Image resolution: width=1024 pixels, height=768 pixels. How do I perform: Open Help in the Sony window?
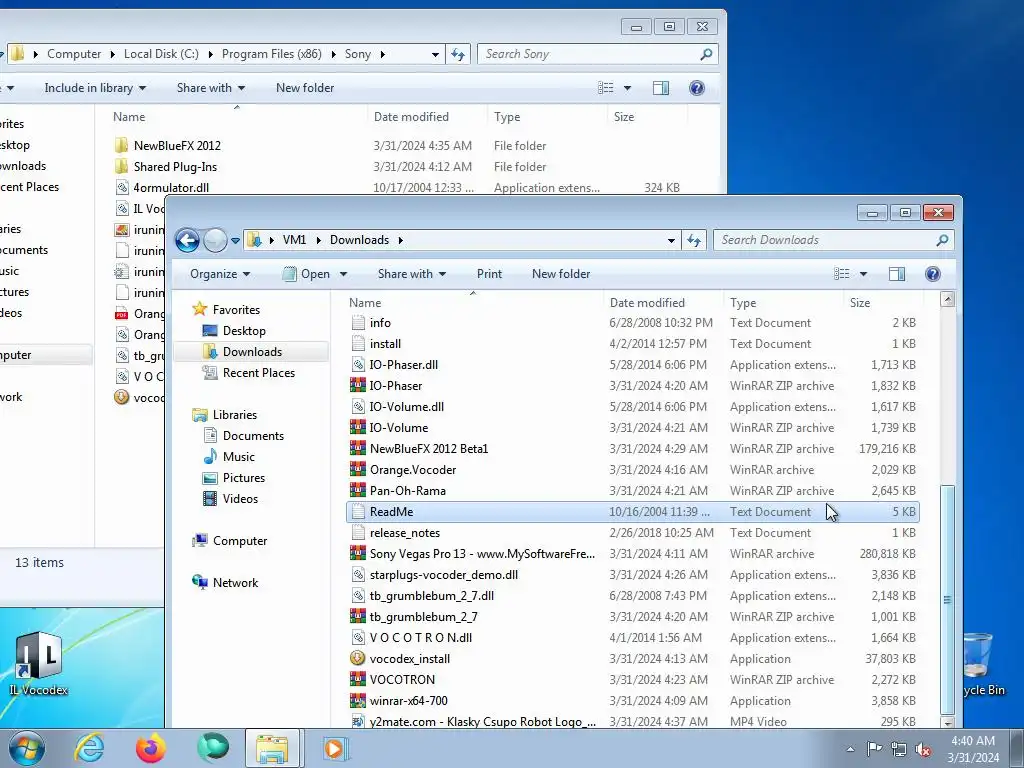(697, 88)
